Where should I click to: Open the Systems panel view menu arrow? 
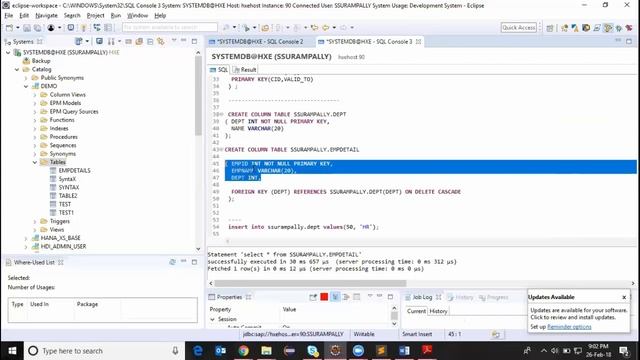coord(174,41)
